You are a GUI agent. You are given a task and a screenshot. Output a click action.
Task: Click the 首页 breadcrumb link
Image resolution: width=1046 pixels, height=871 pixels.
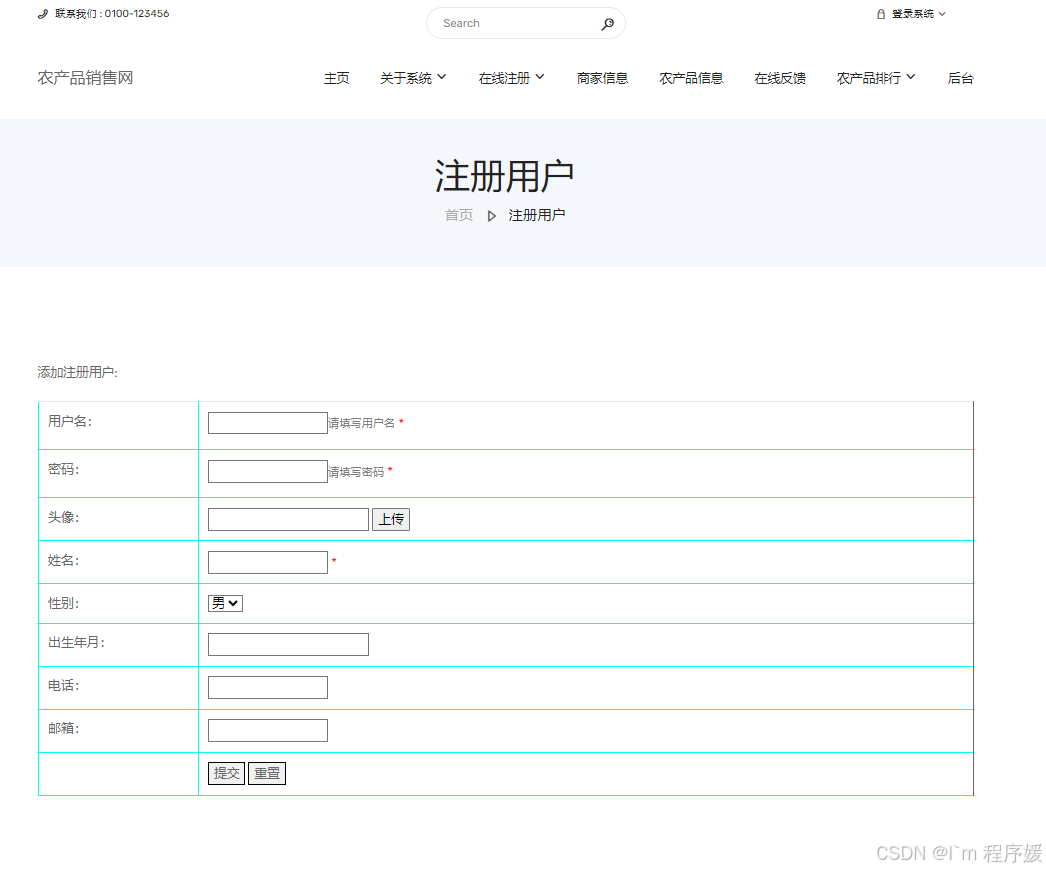(x=458, y=215)
